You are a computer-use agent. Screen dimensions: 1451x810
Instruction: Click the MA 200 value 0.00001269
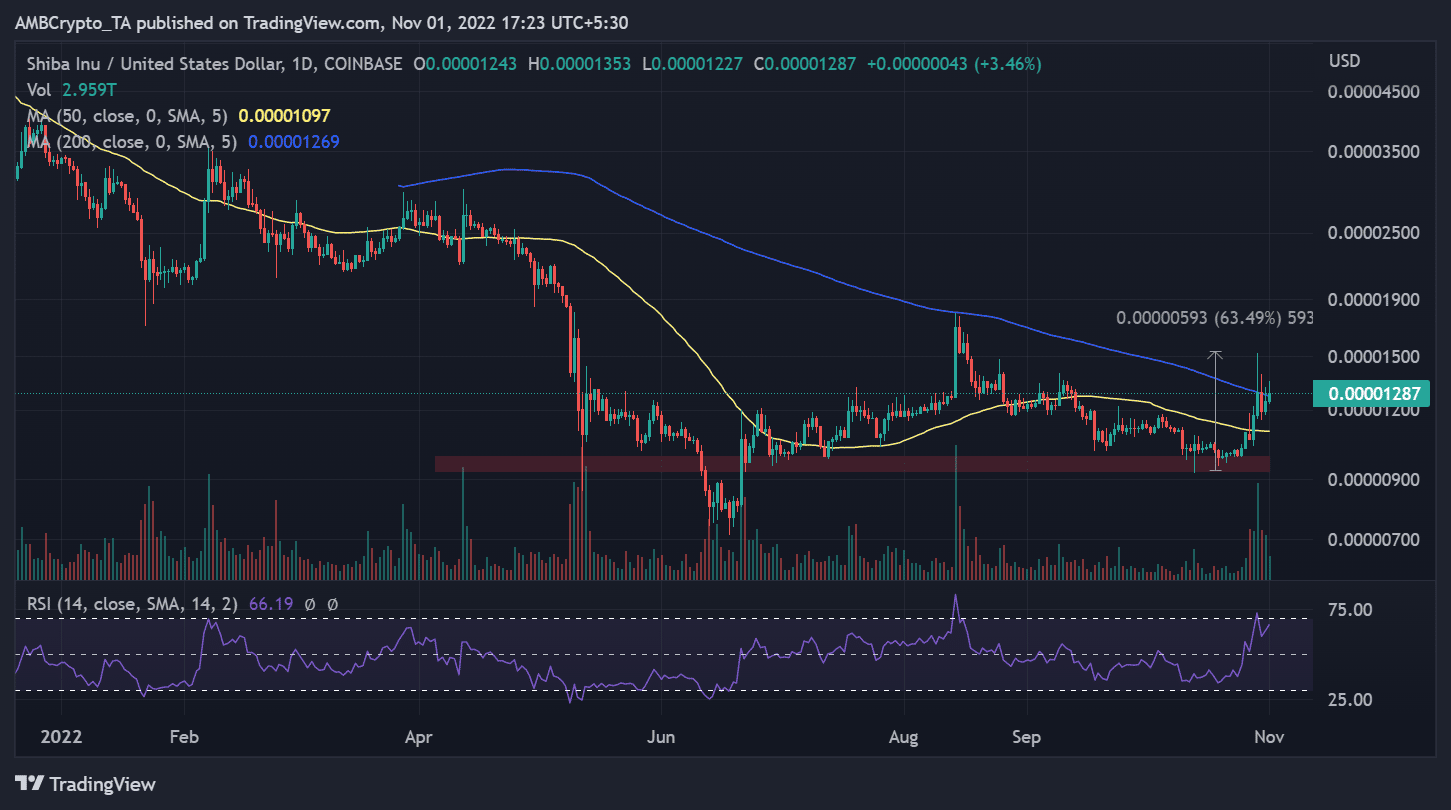[293, 142]
